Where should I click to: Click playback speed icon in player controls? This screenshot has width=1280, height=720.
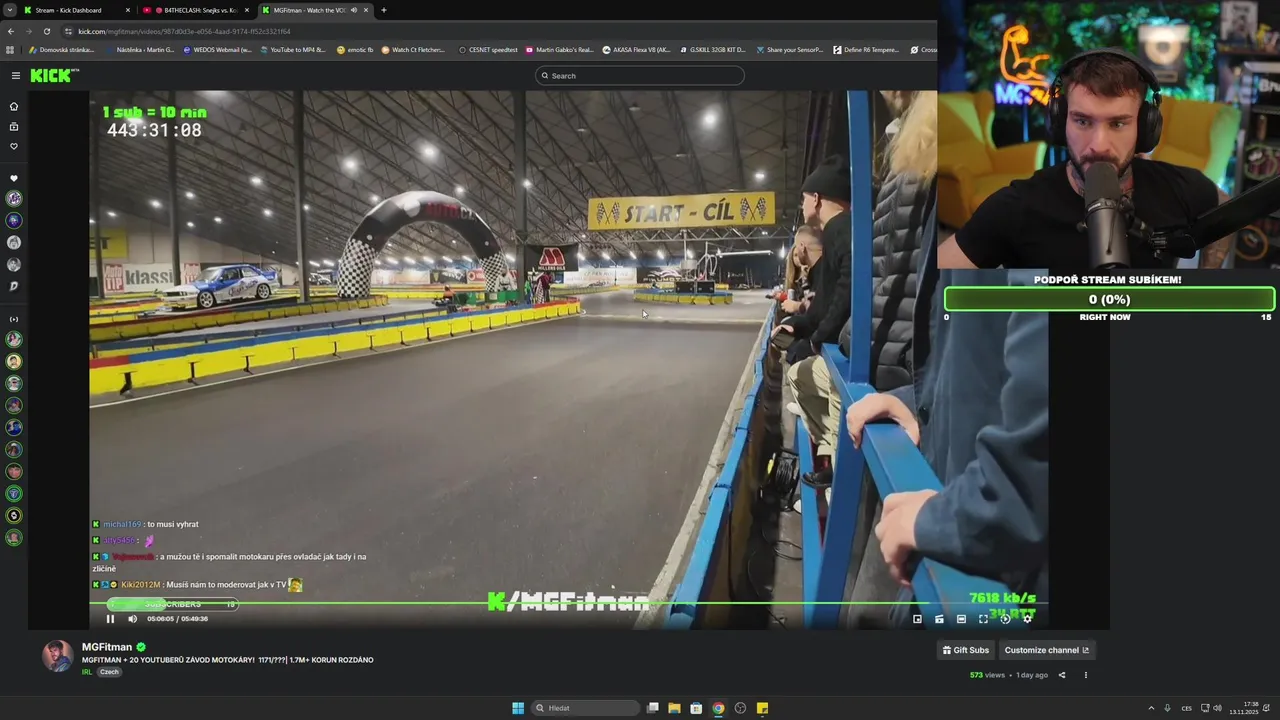(x=1005, y=619)
